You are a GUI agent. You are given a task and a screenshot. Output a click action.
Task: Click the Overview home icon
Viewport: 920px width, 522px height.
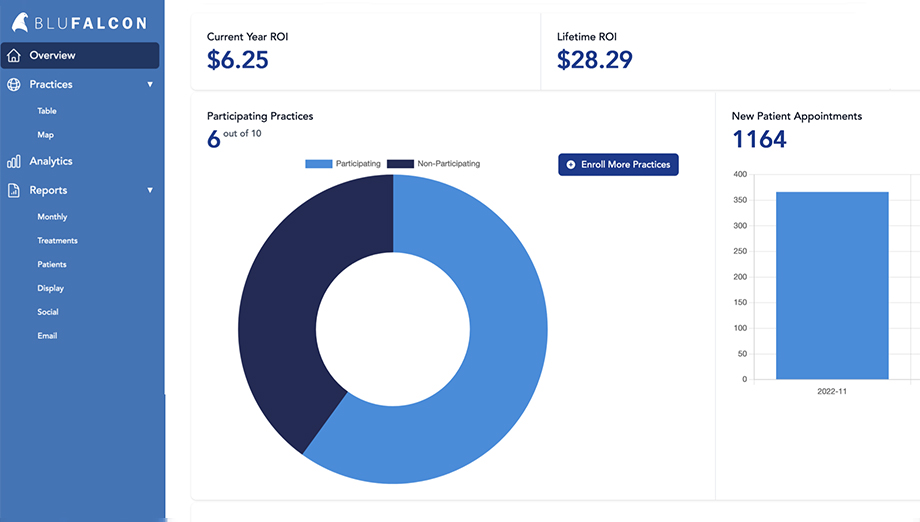(14, 56)
